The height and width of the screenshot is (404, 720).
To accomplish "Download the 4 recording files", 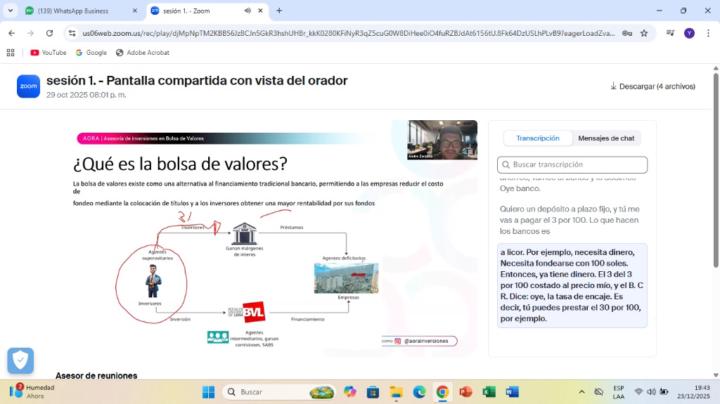I will 652,86.
